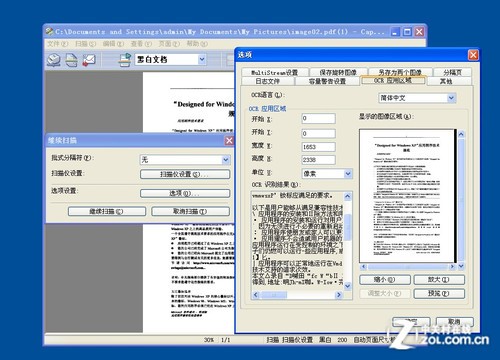Click the 继续扫描(C) button
Screen dimensions: 500x360
107,211
